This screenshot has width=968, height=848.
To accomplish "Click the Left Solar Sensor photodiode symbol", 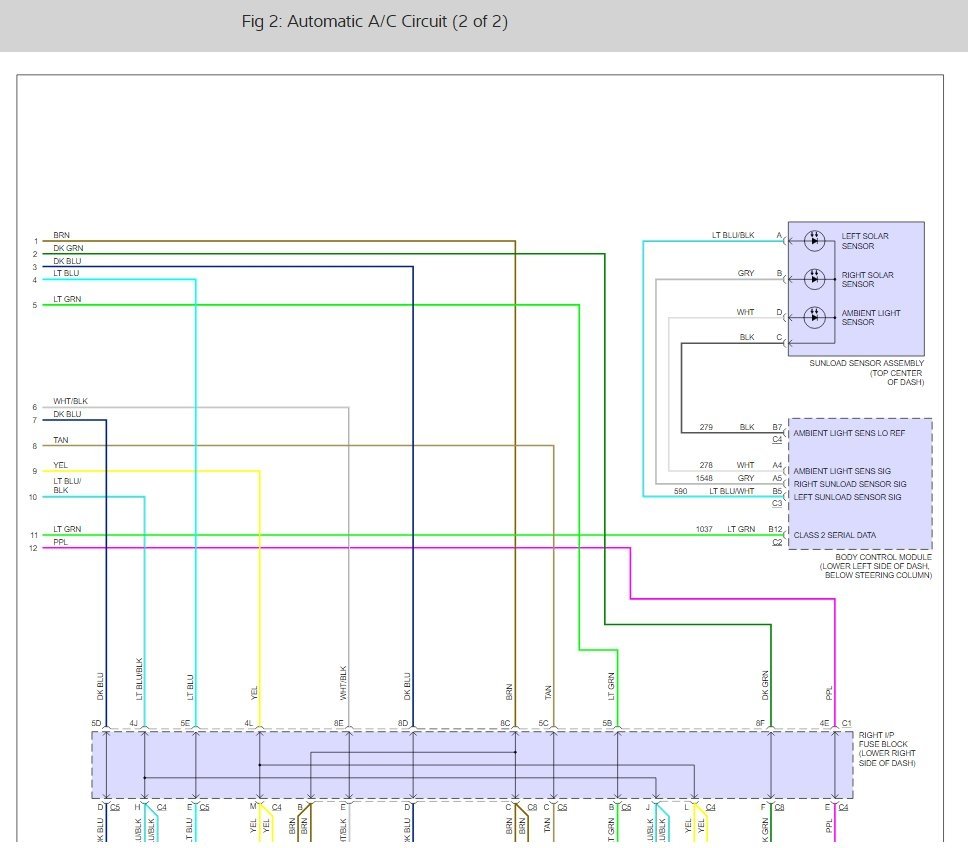I will pyautogui.click(x=814, y=241).
